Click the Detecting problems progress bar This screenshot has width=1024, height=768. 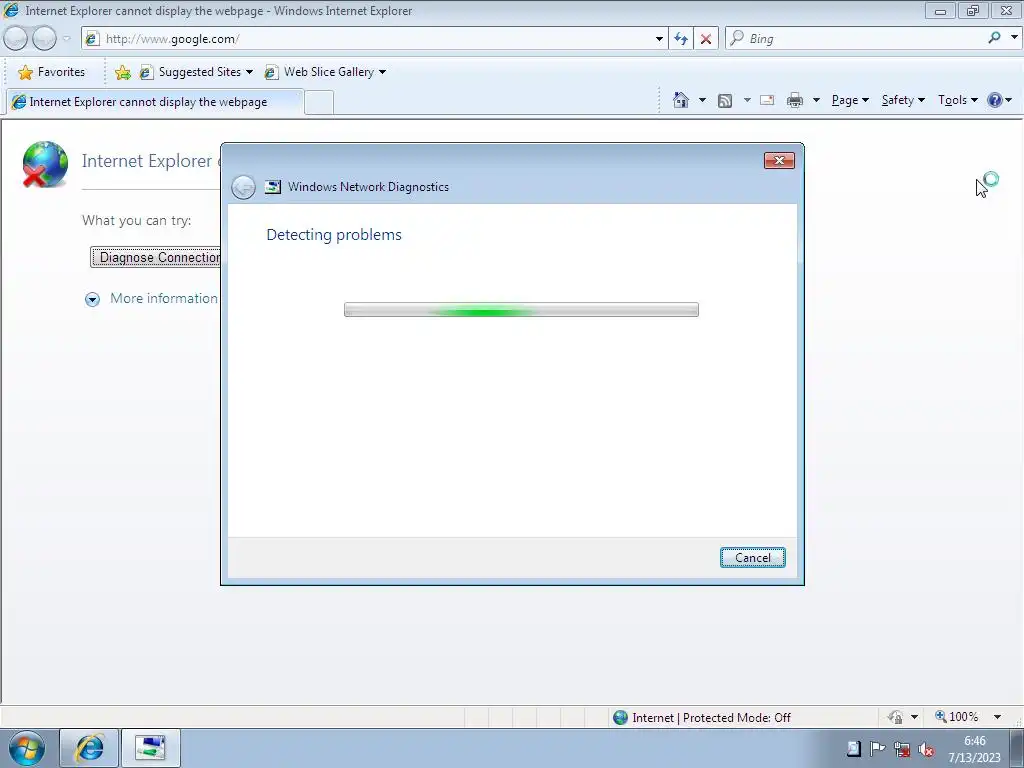click(521, 310)
